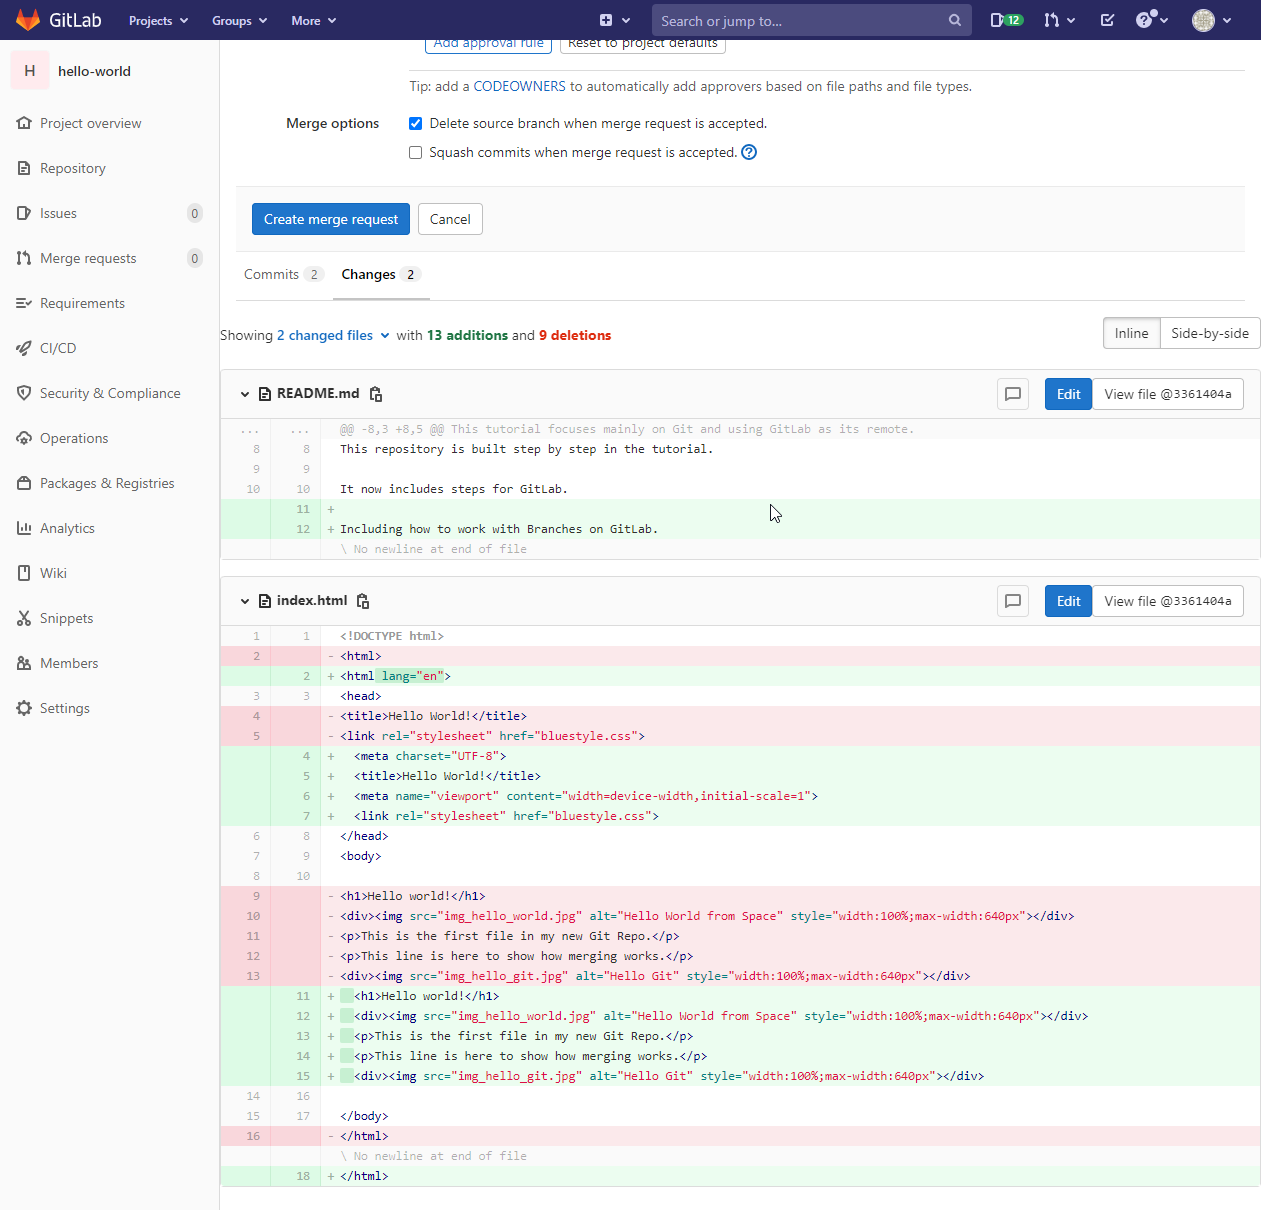The width and height of the screenshot is (1261, 1210).
Task: Copy README.md file path icon
Action: tap(376, 394)
